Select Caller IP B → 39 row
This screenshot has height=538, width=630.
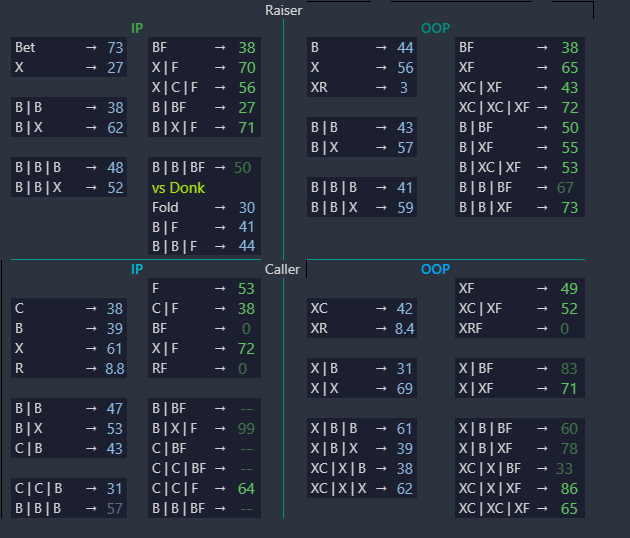point(69,328)
